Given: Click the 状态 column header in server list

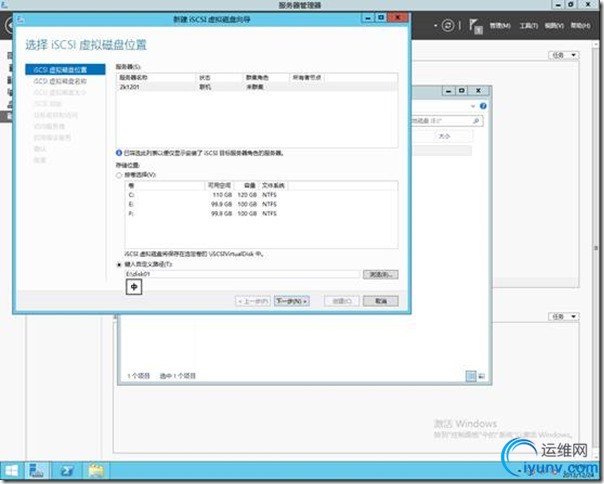Looking at the screenshot, I should 220,77.
